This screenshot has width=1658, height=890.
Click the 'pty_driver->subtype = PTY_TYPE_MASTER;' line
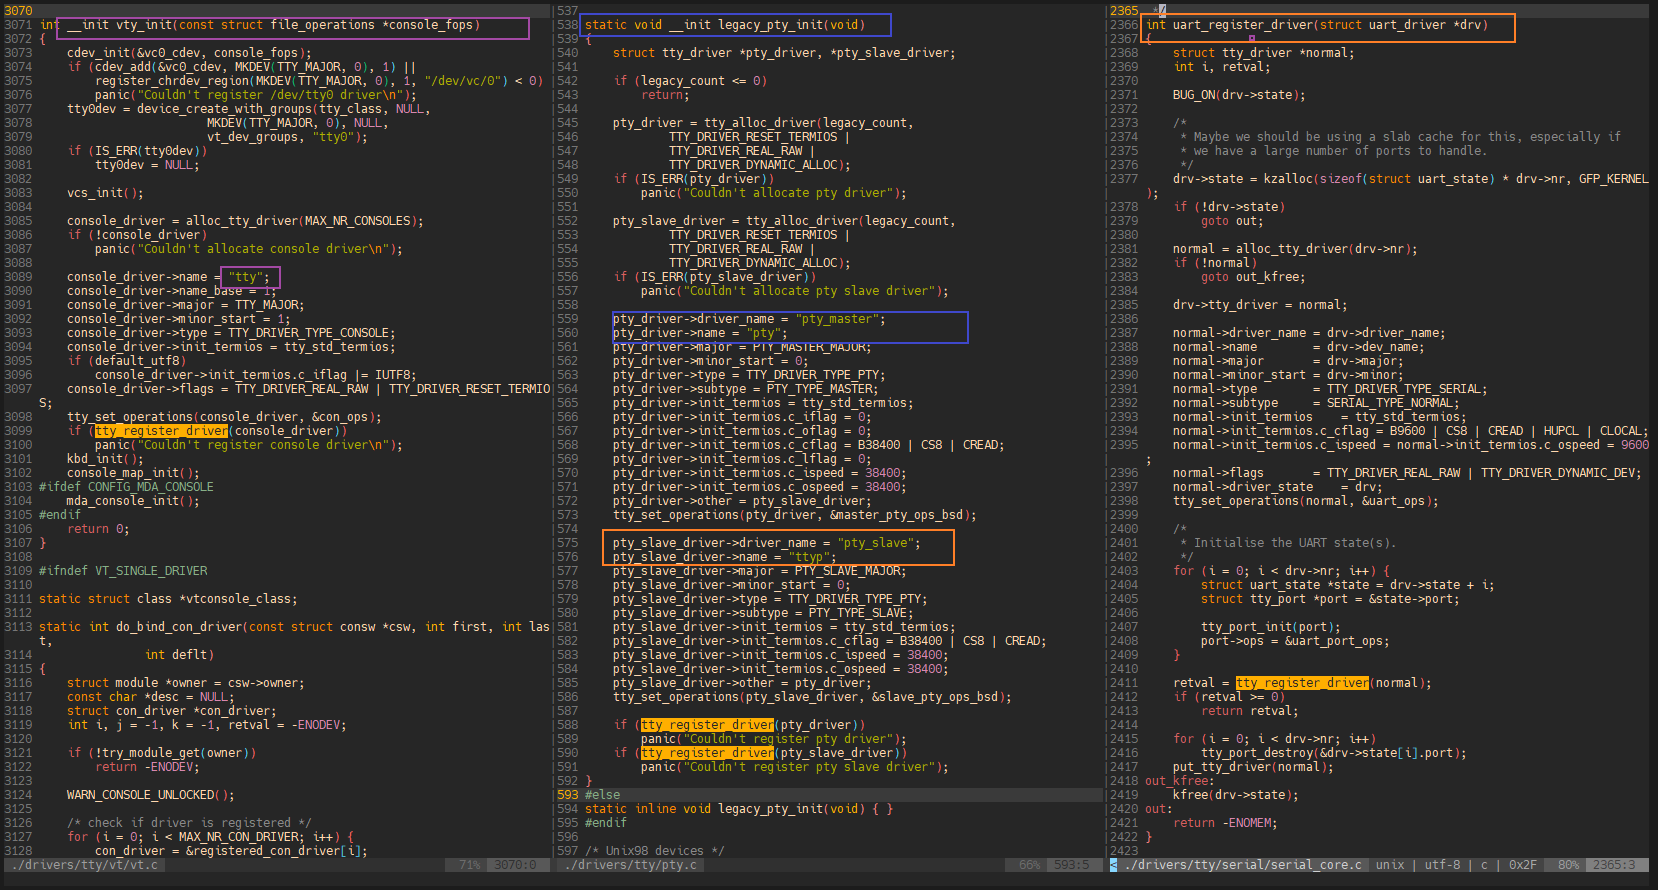pyautogui.click(x=746, y=389)
